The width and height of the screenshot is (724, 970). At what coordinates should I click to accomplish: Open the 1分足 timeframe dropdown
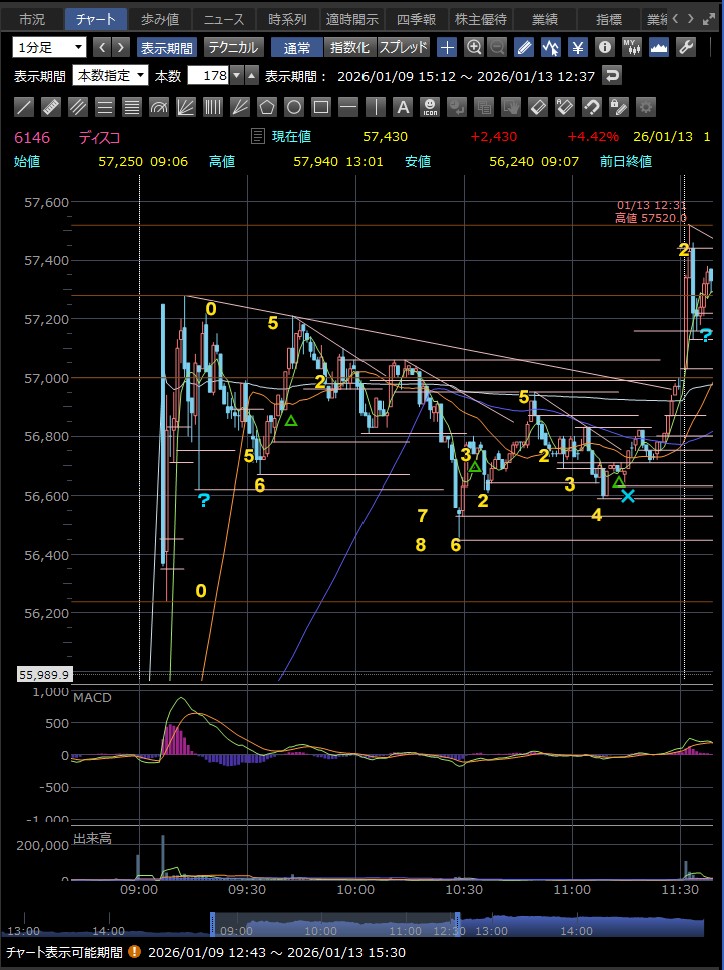point(50,47)
